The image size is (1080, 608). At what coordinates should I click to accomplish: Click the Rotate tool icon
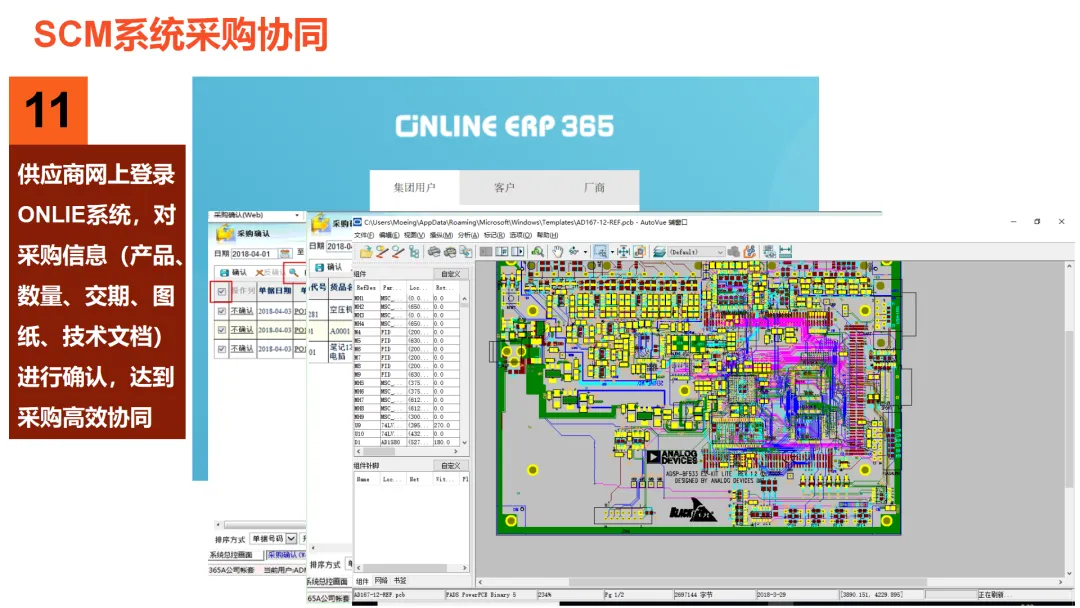574,252
